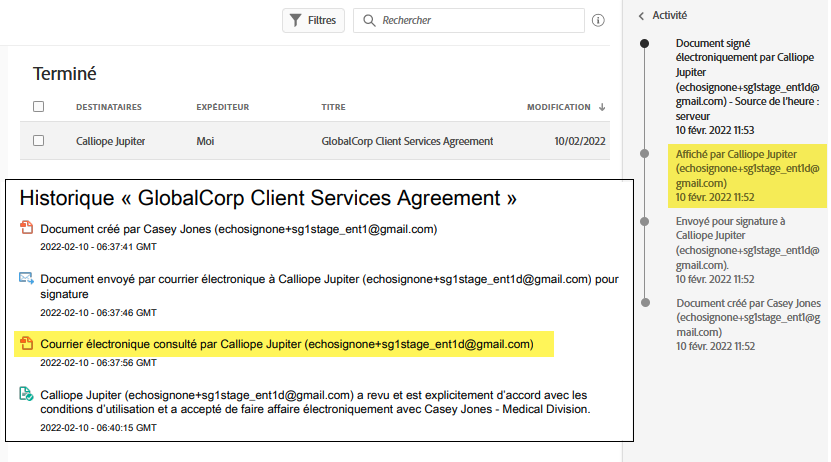Image resolution: width=831 pixels, height=462 pixels.
Task: Click the Affiché par timeline marker
Action: coord(644,154)
